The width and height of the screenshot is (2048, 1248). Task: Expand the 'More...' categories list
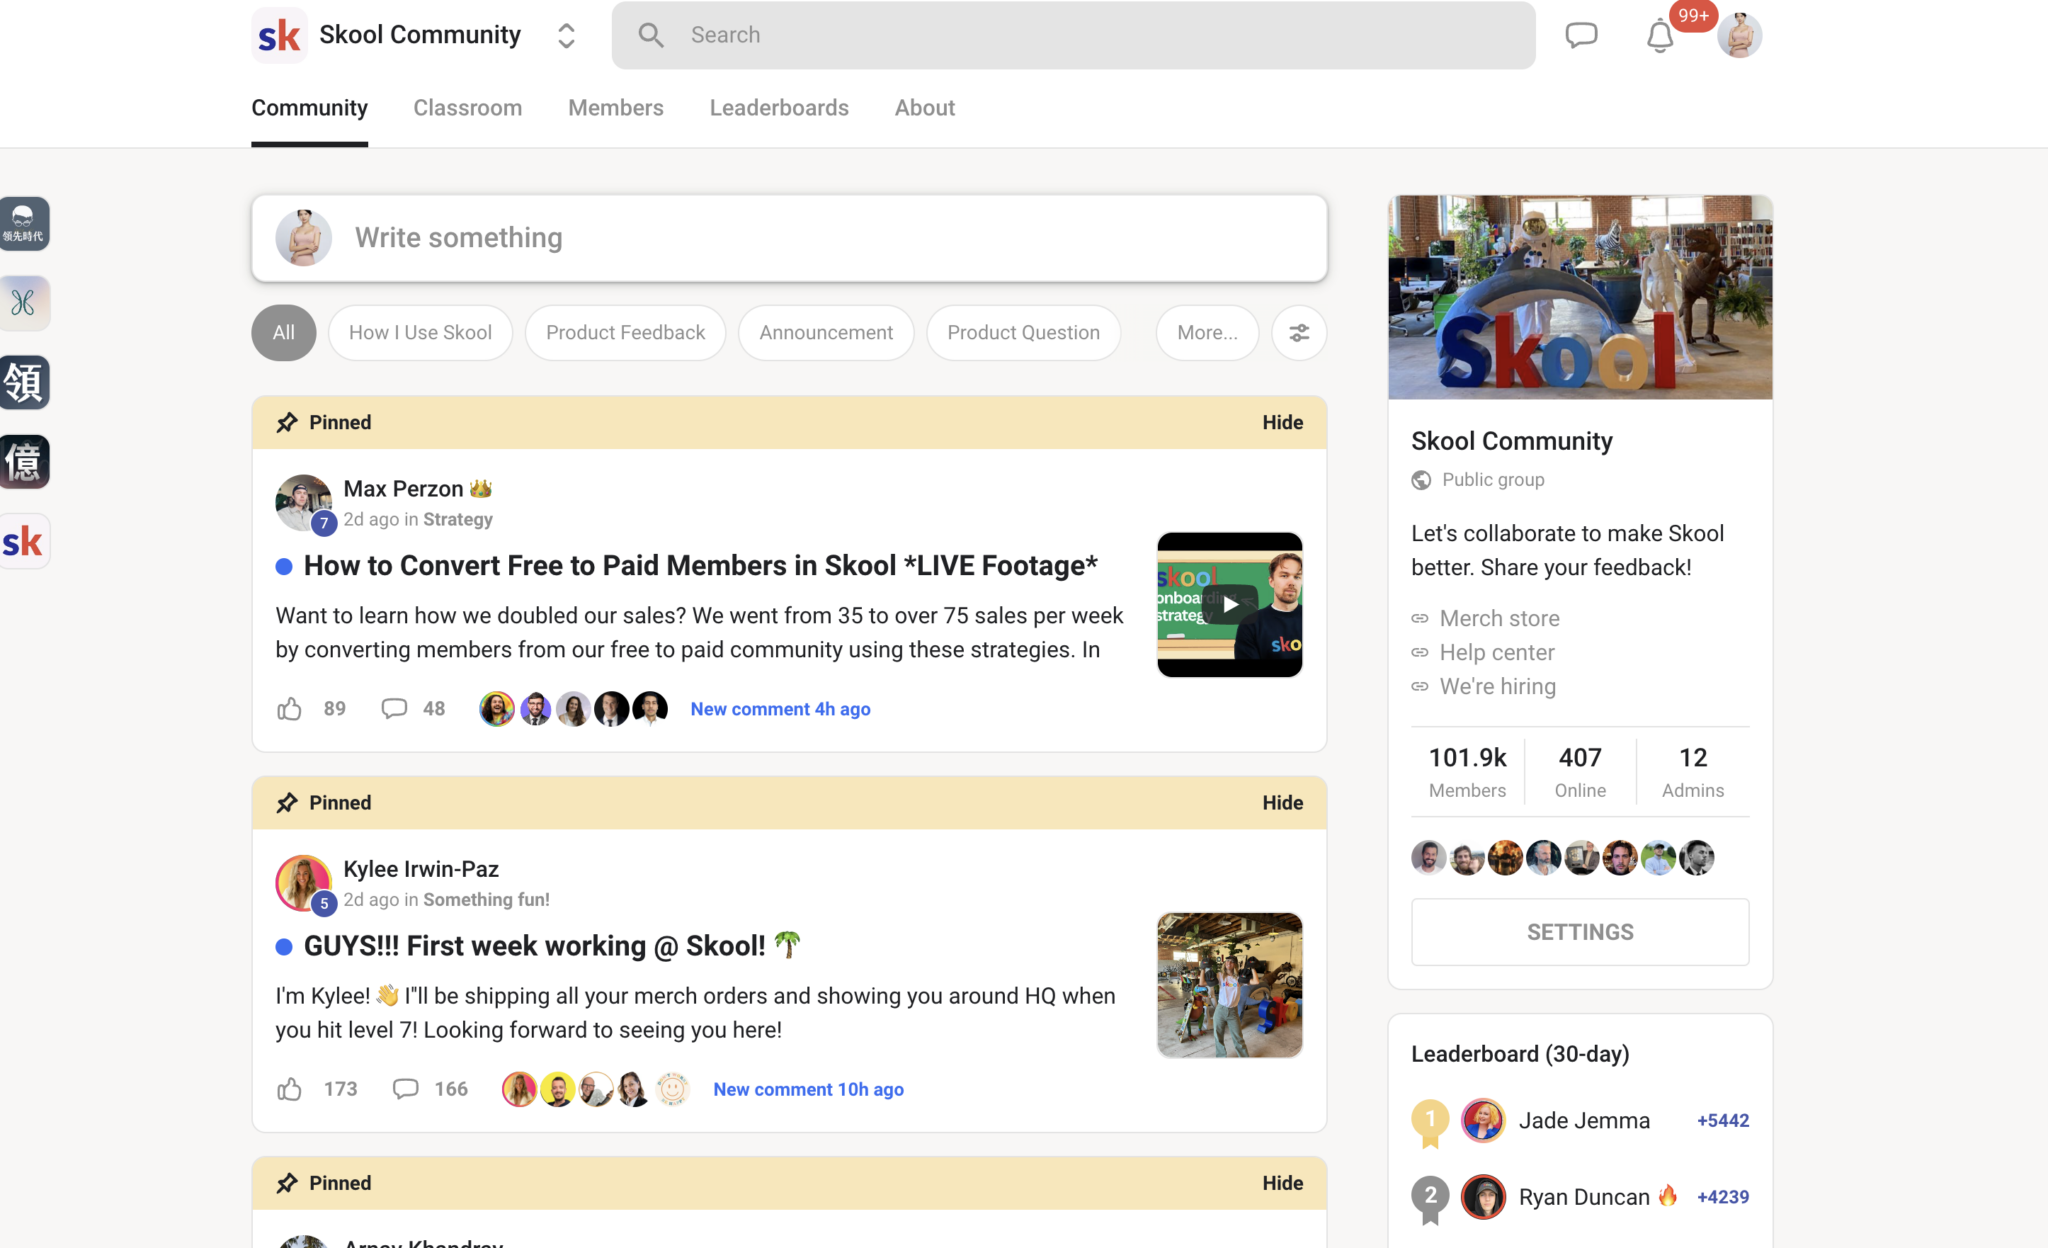click(x=1207, y=333)
